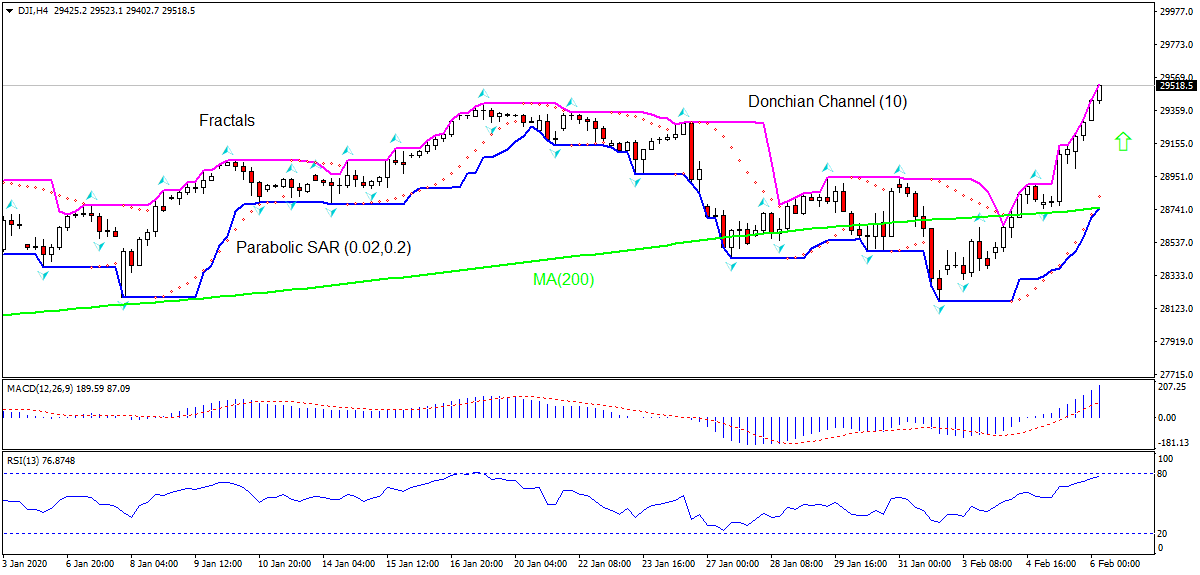Click the large red candle on 23 Jan

click(x=691, y=150)
